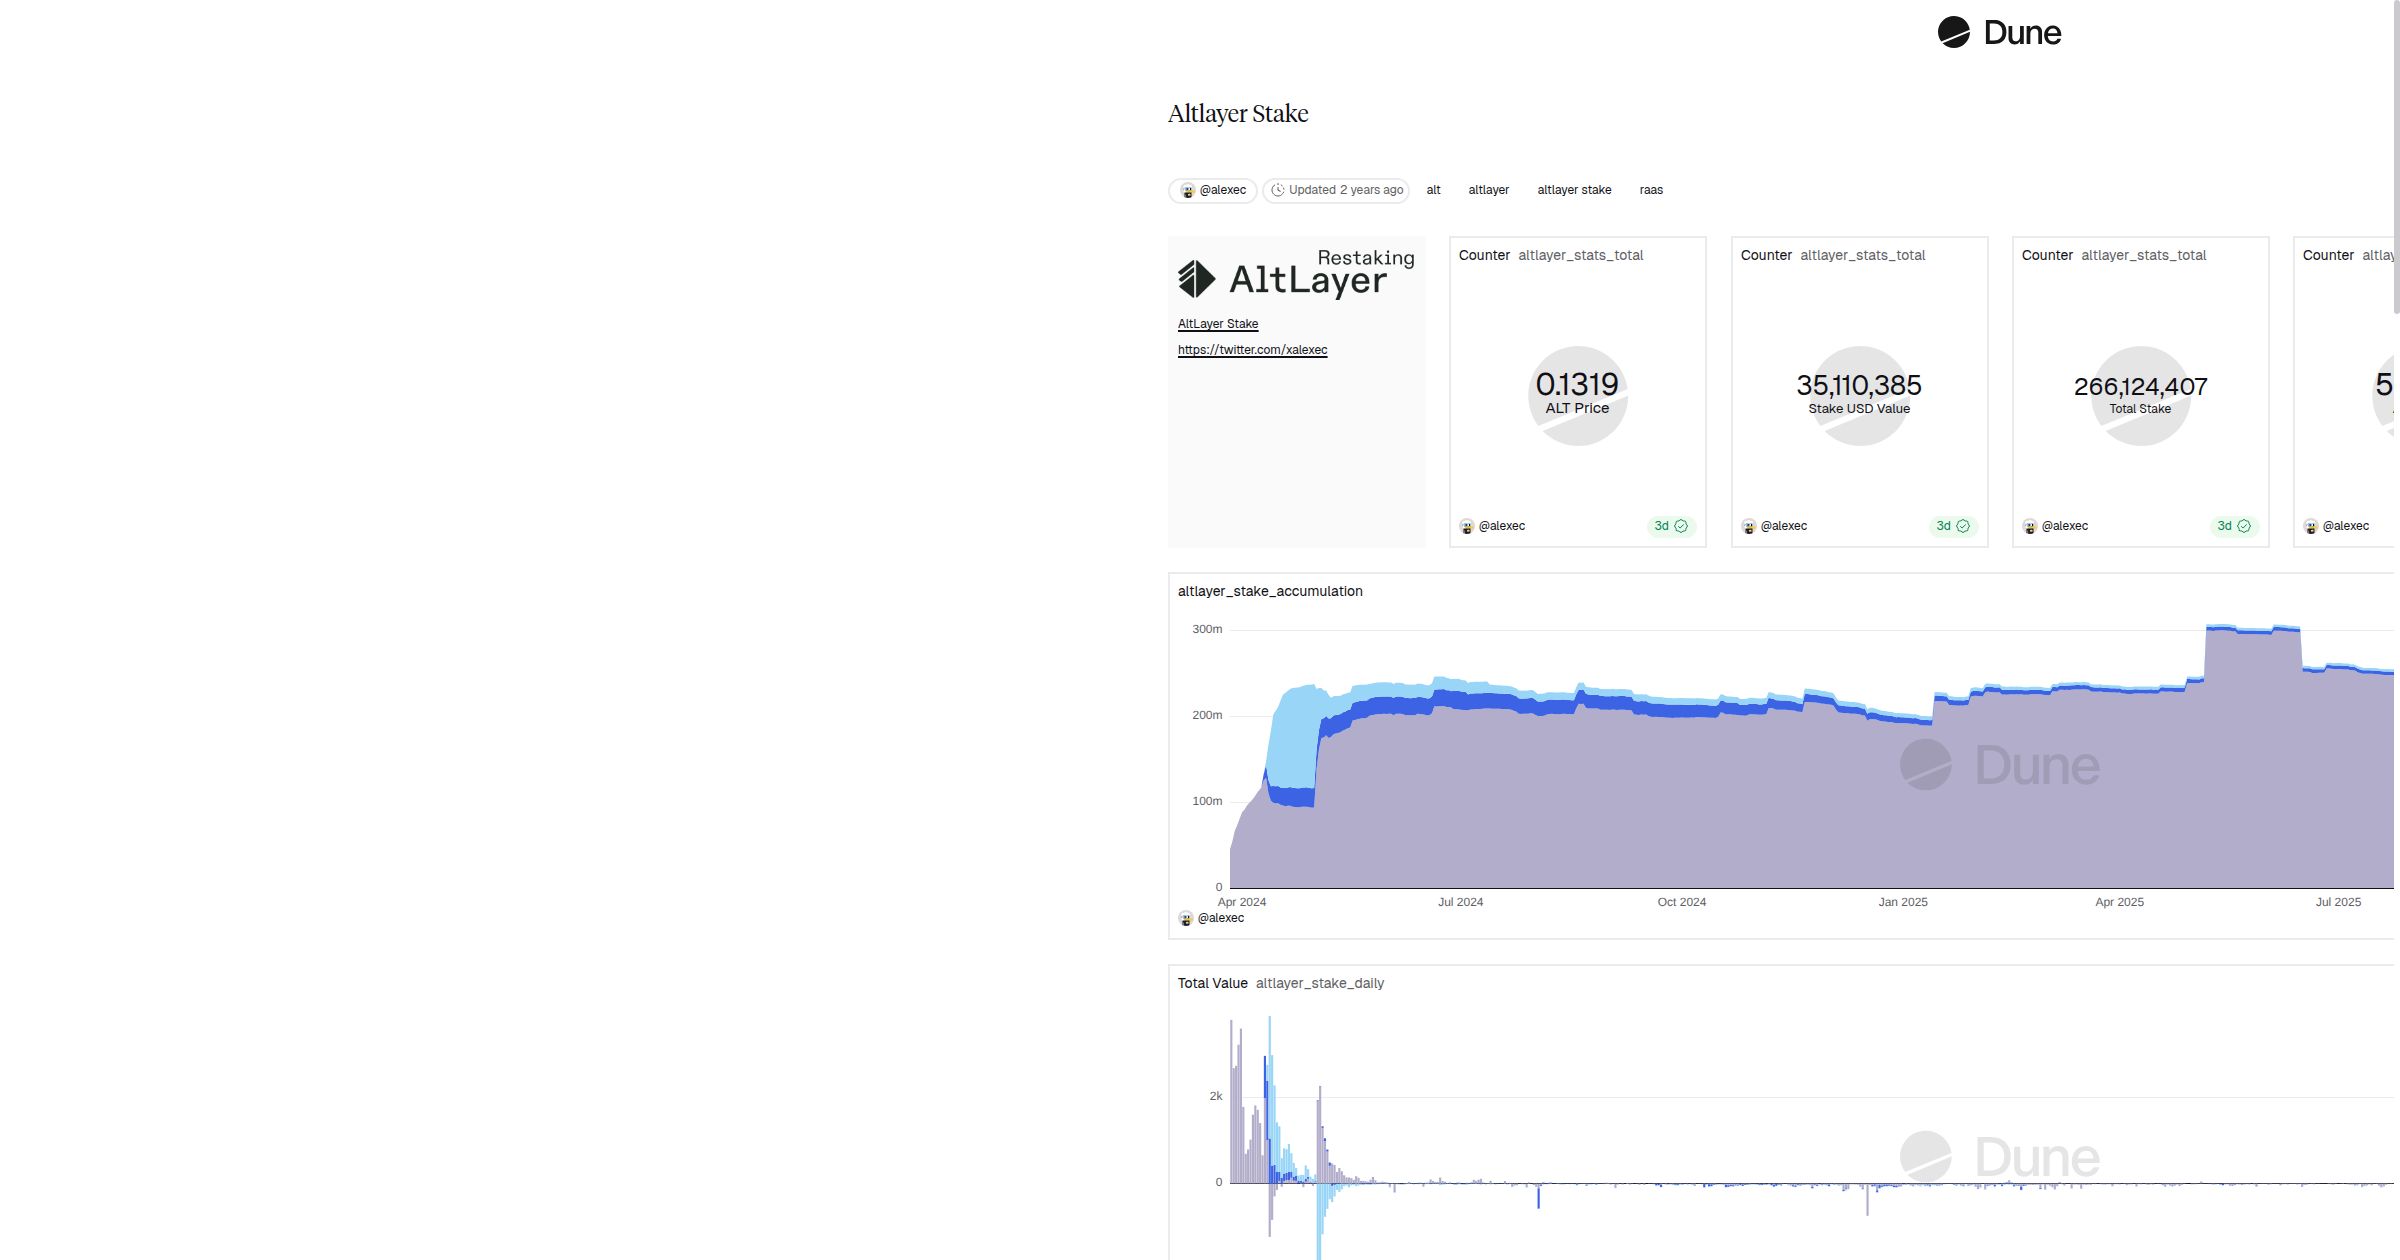Open the twitter.com/xalexec link
2400x1260 pixels.
(x=1252, y=350)
